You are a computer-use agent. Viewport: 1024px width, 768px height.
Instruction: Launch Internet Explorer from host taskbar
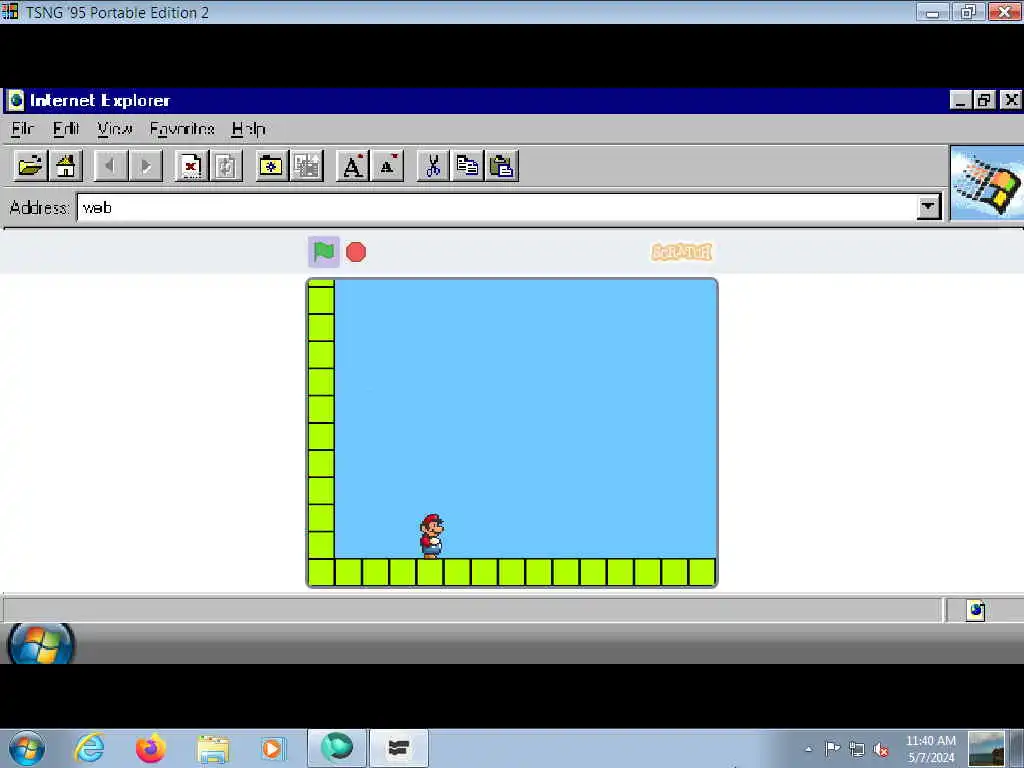(89, 748)
